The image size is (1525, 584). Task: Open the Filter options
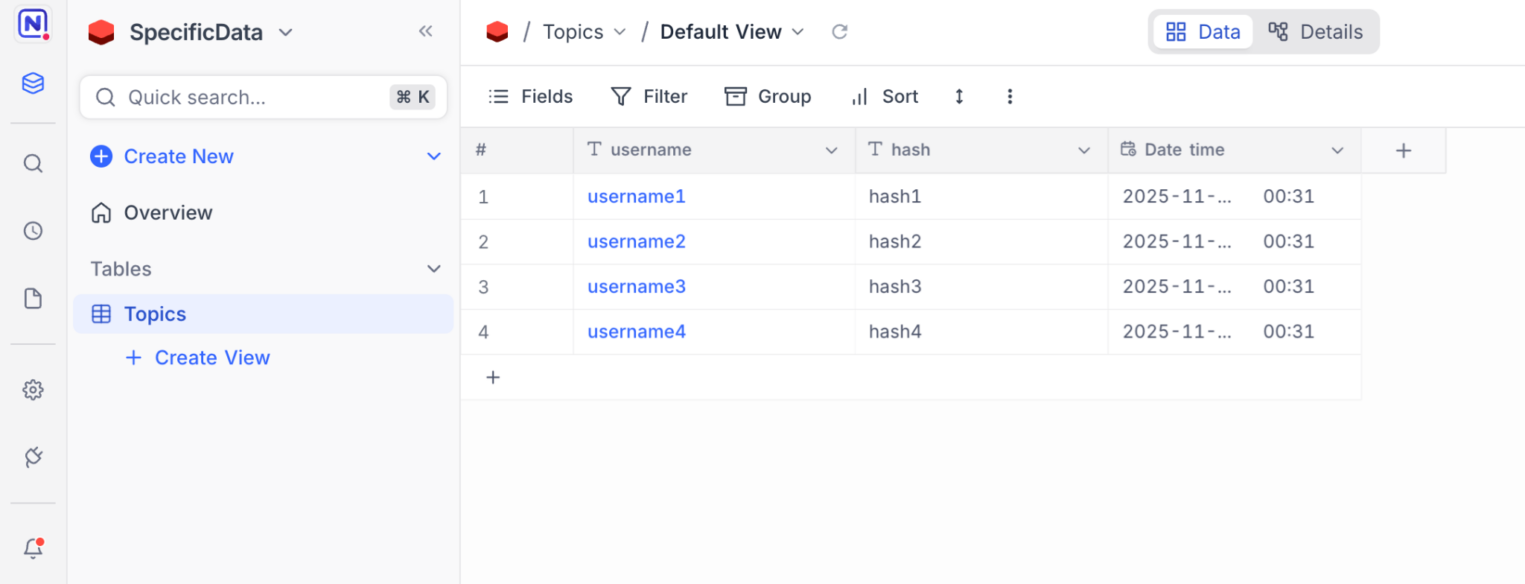coord(649,96)
